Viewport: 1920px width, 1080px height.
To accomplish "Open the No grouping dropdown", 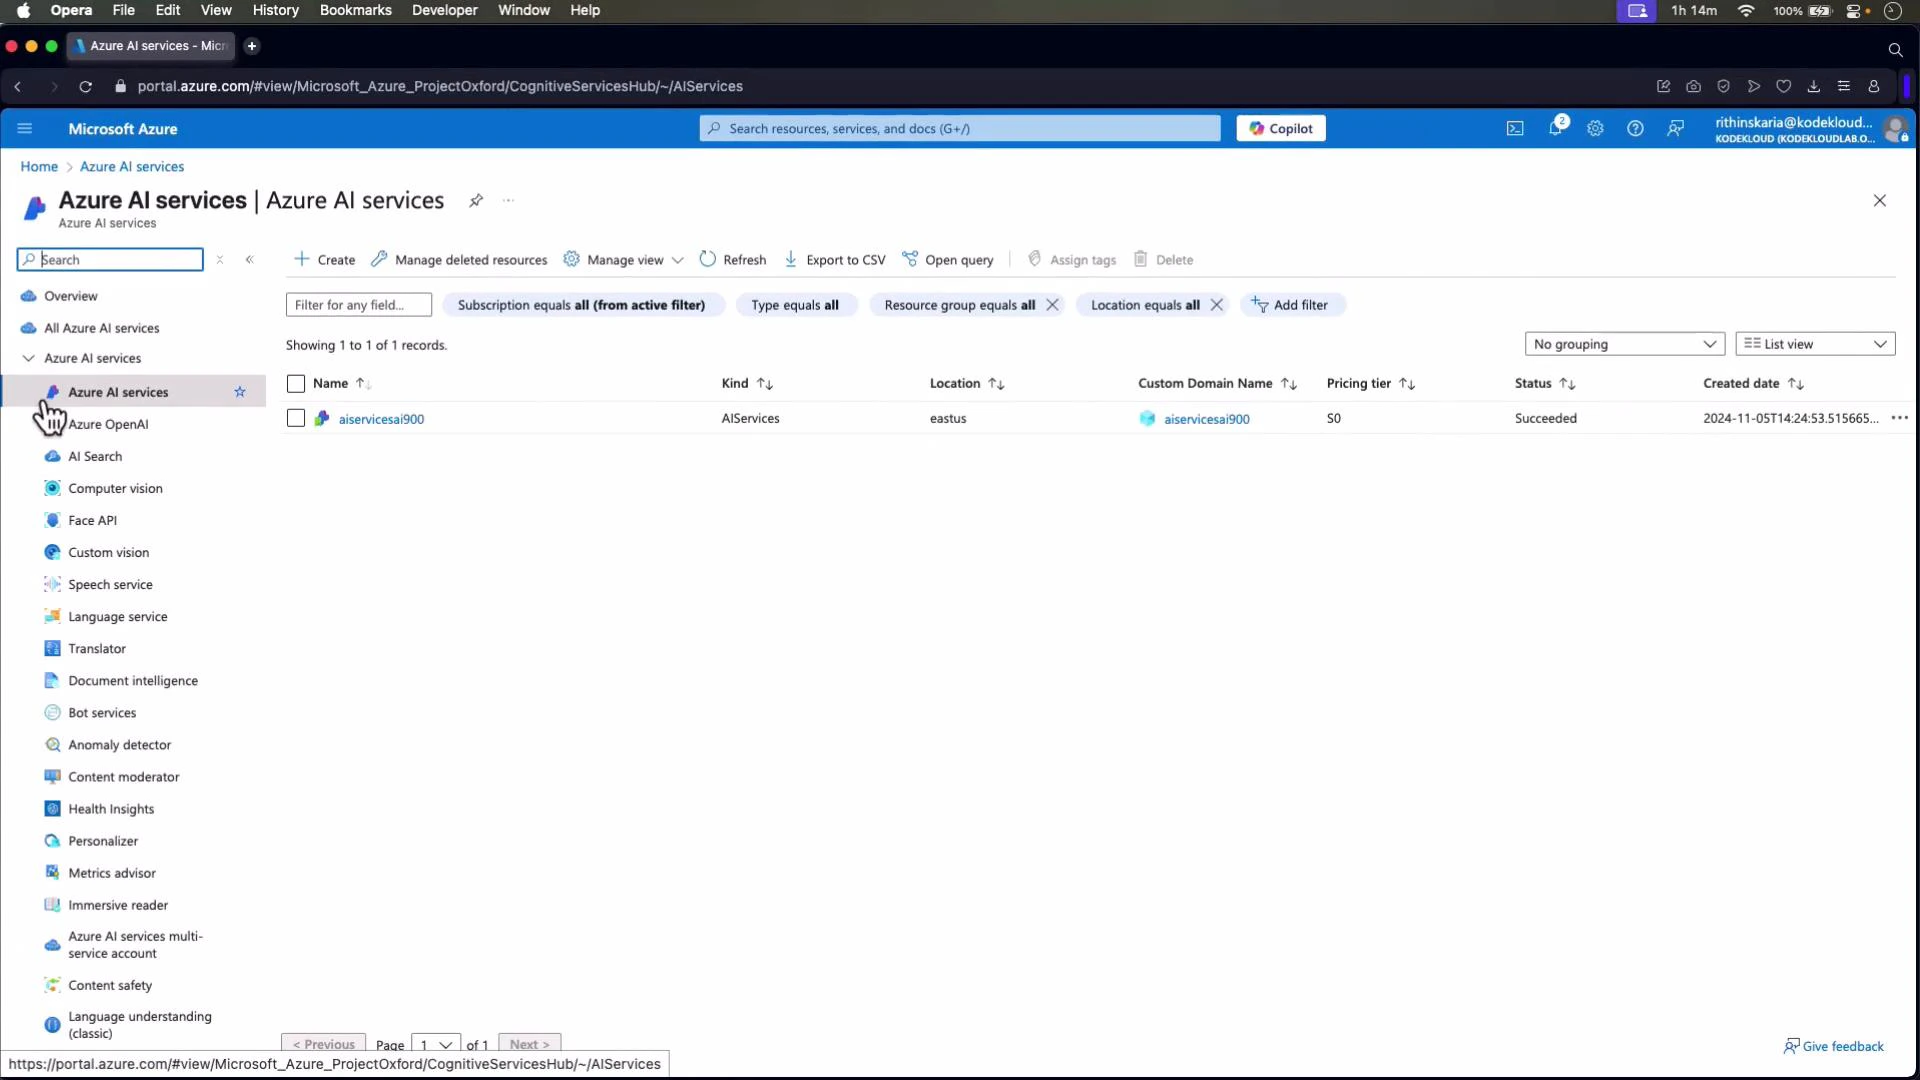I will pos(1624,344).
